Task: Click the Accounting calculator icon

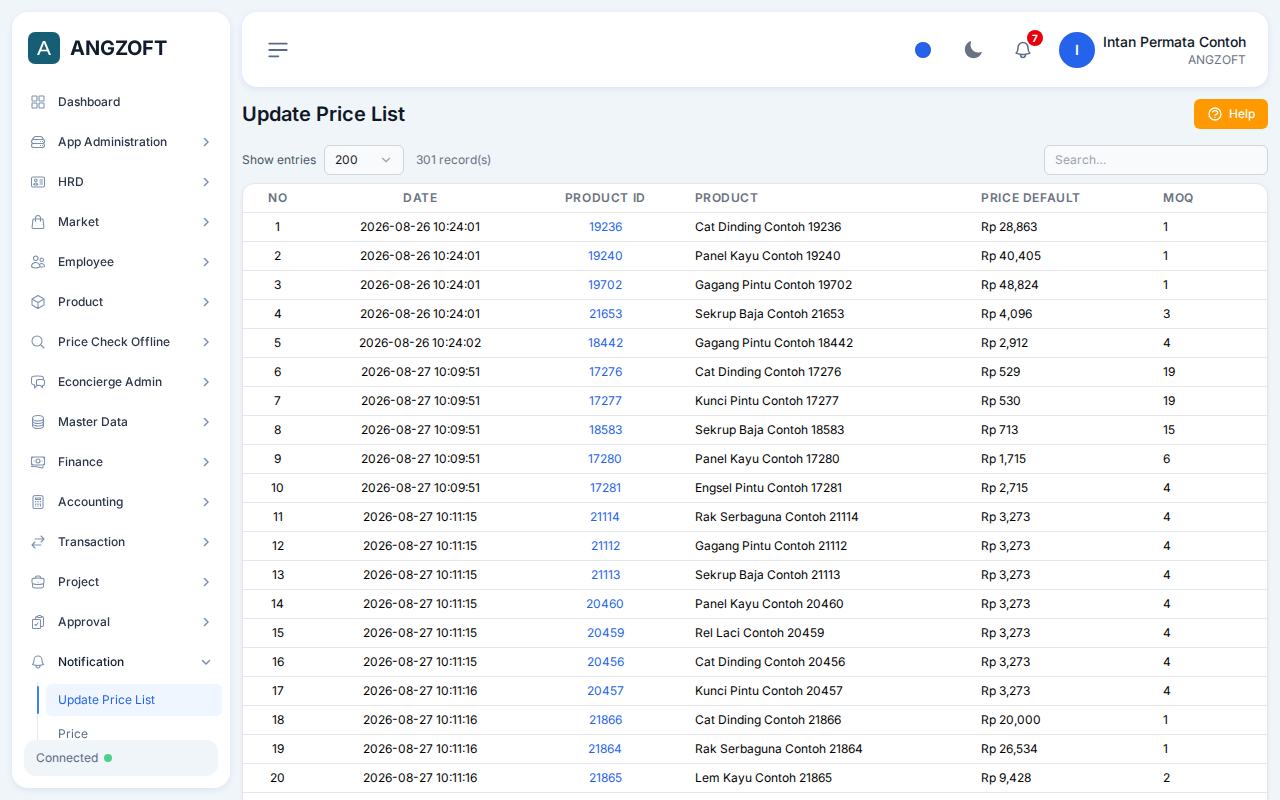Action: (38, 502)
